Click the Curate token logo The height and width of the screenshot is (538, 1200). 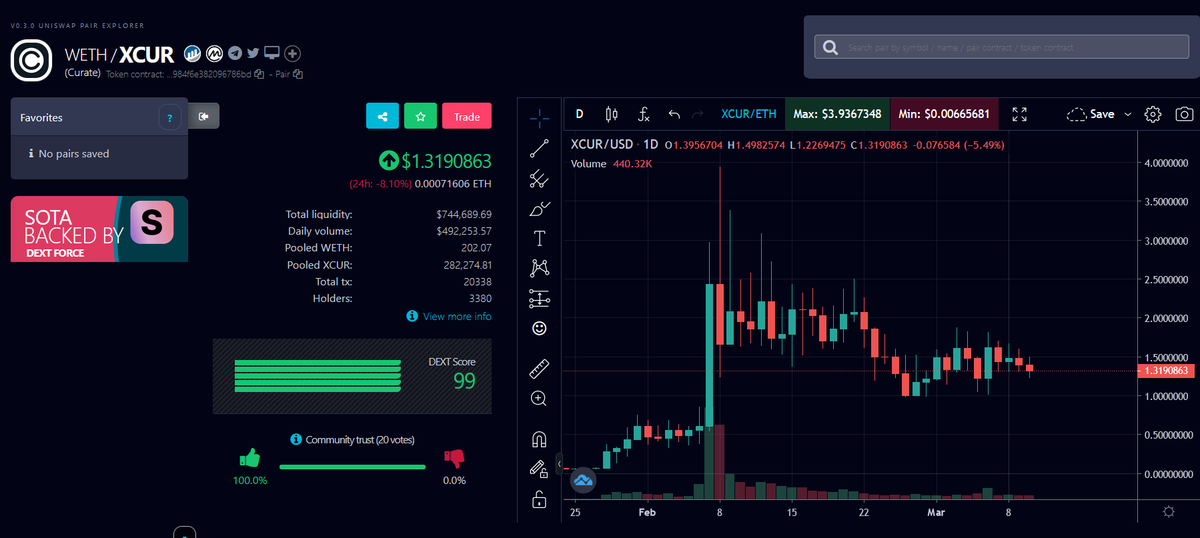point(32,59)
